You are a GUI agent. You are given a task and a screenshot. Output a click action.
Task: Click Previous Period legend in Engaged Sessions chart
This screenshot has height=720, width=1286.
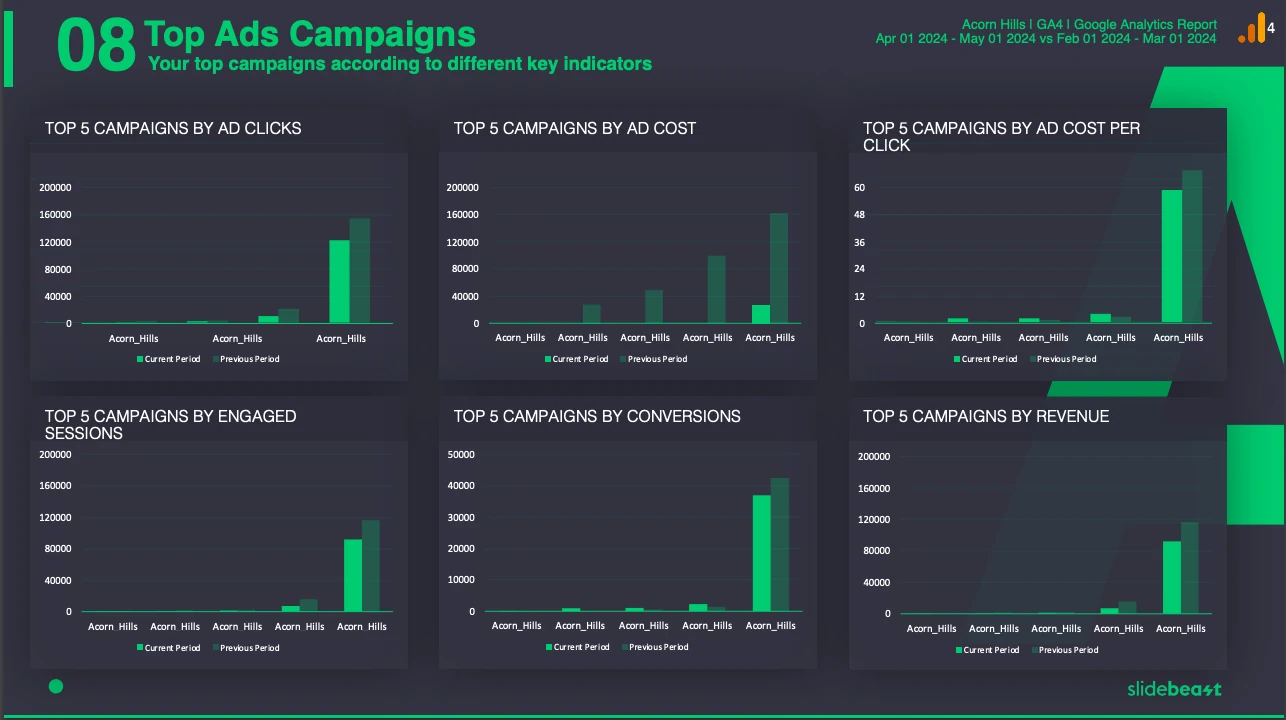[246, 648]
